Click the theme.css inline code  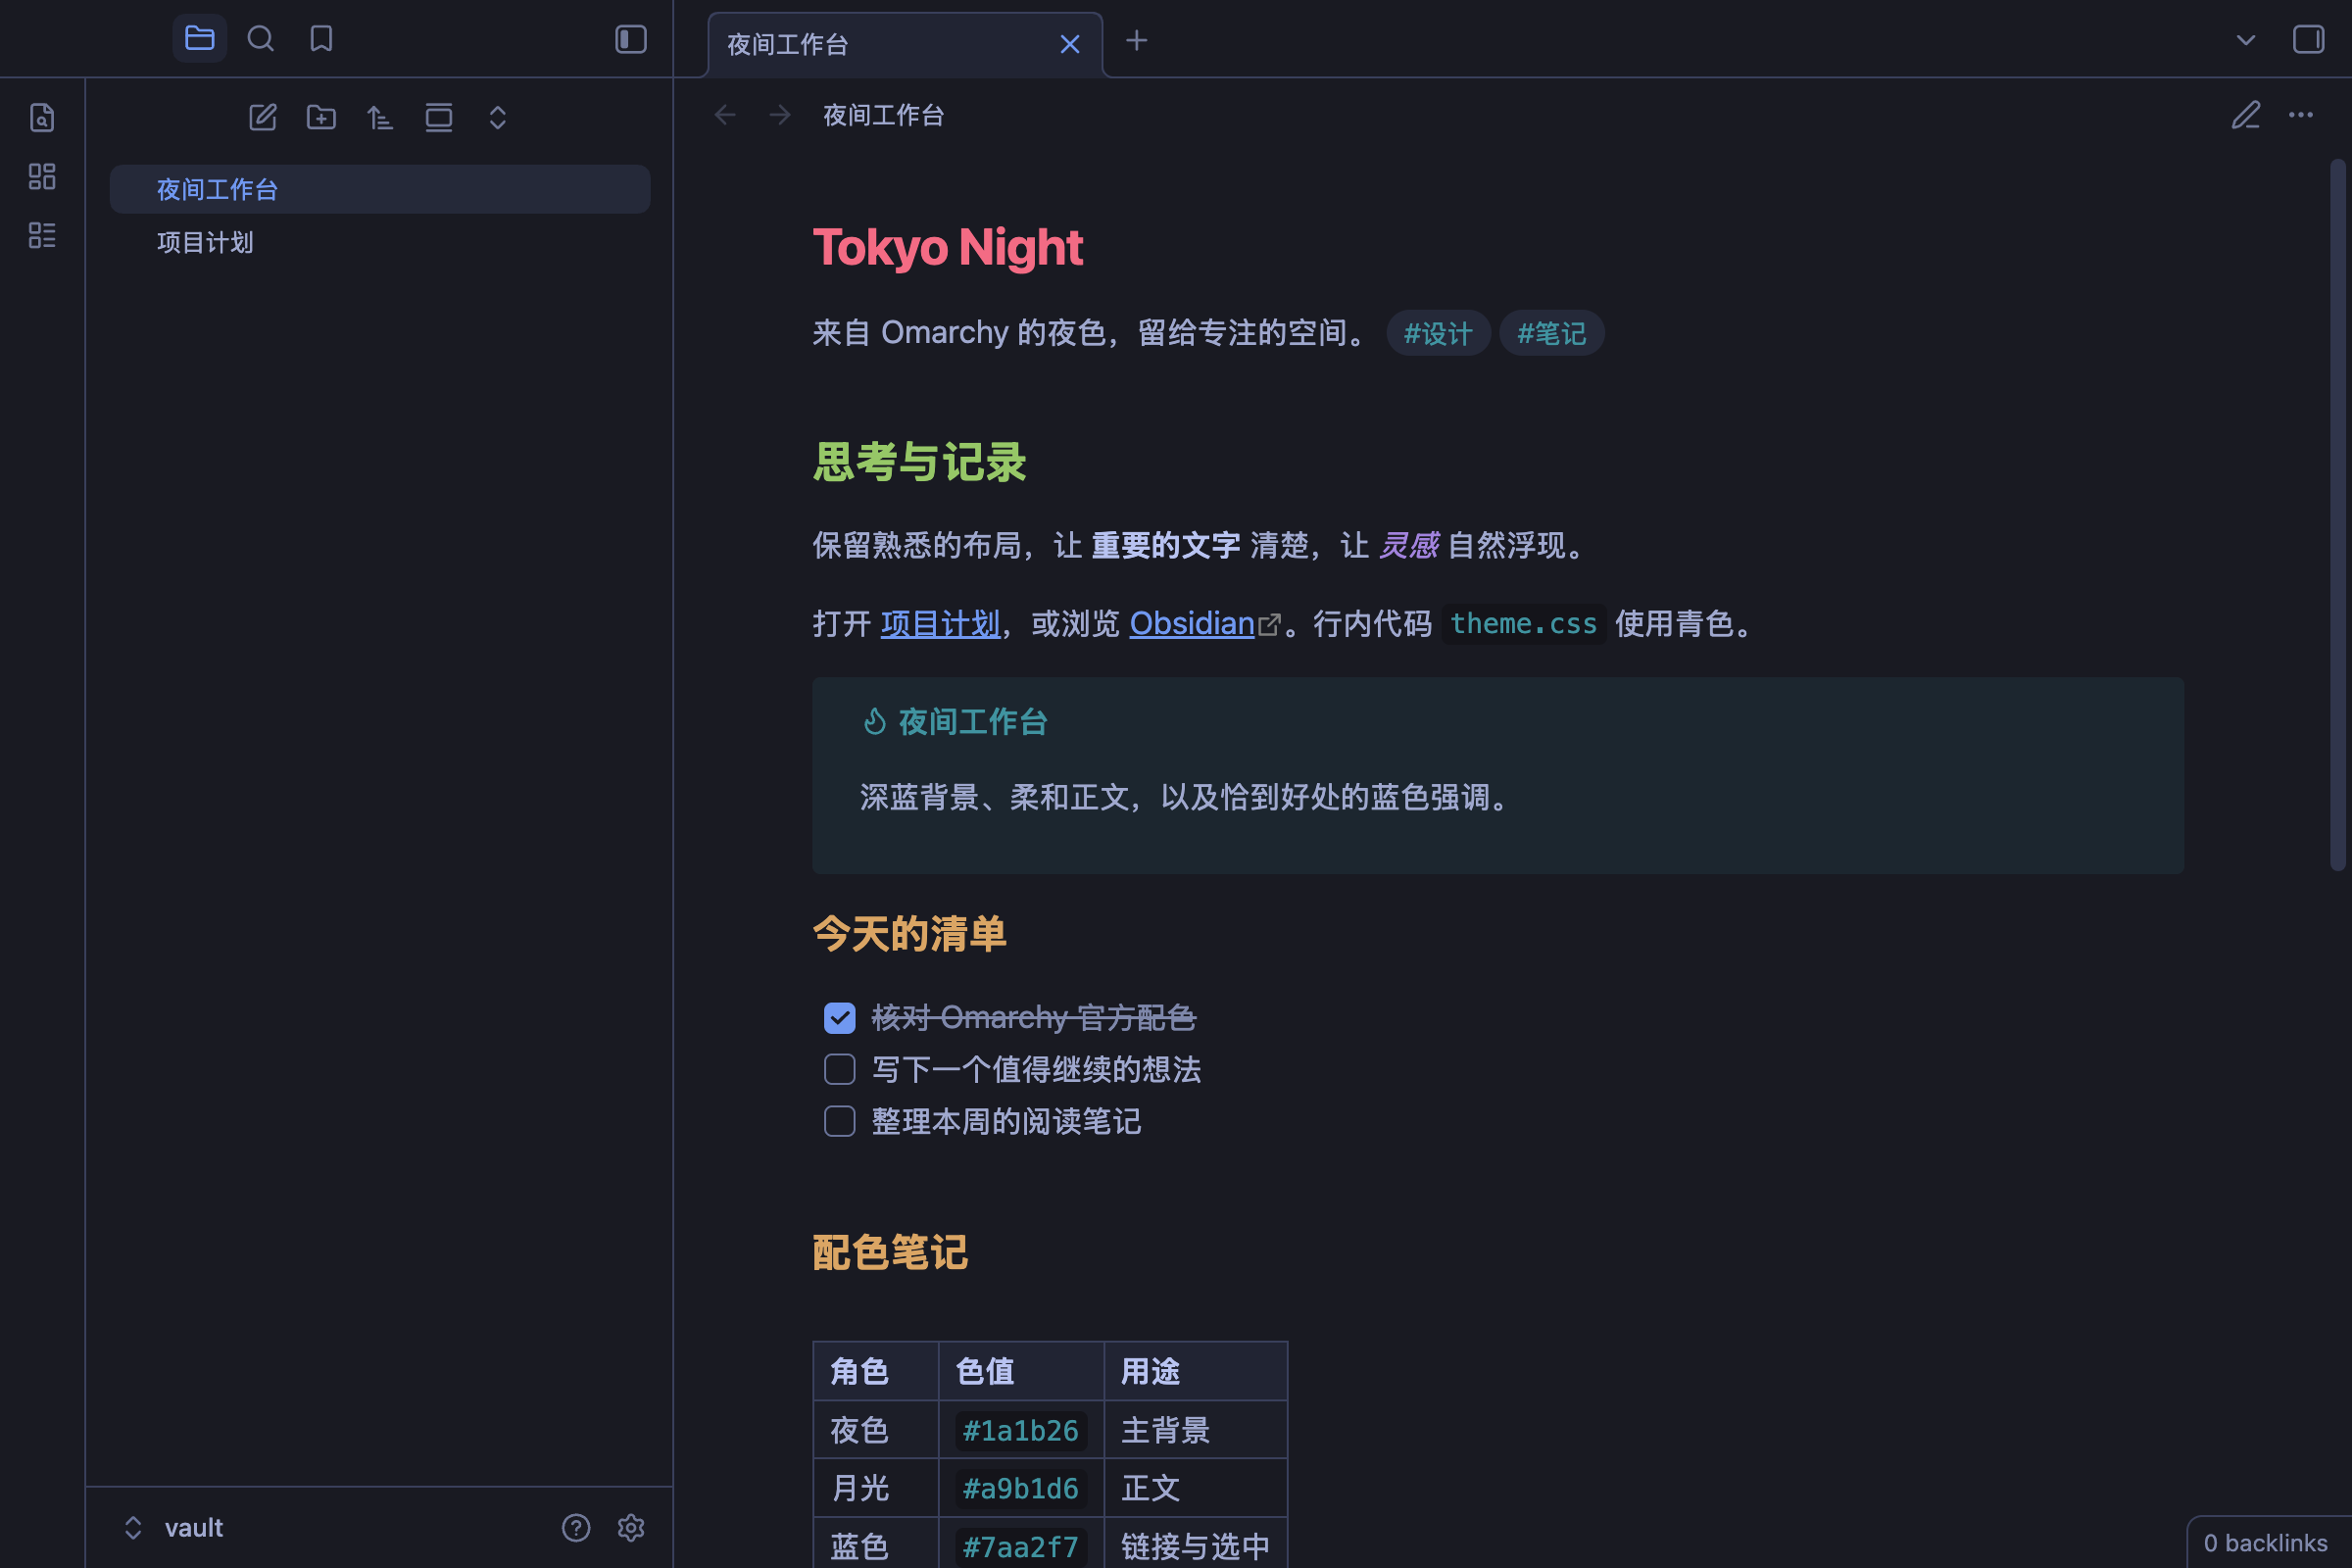(x=1523, y=624)
